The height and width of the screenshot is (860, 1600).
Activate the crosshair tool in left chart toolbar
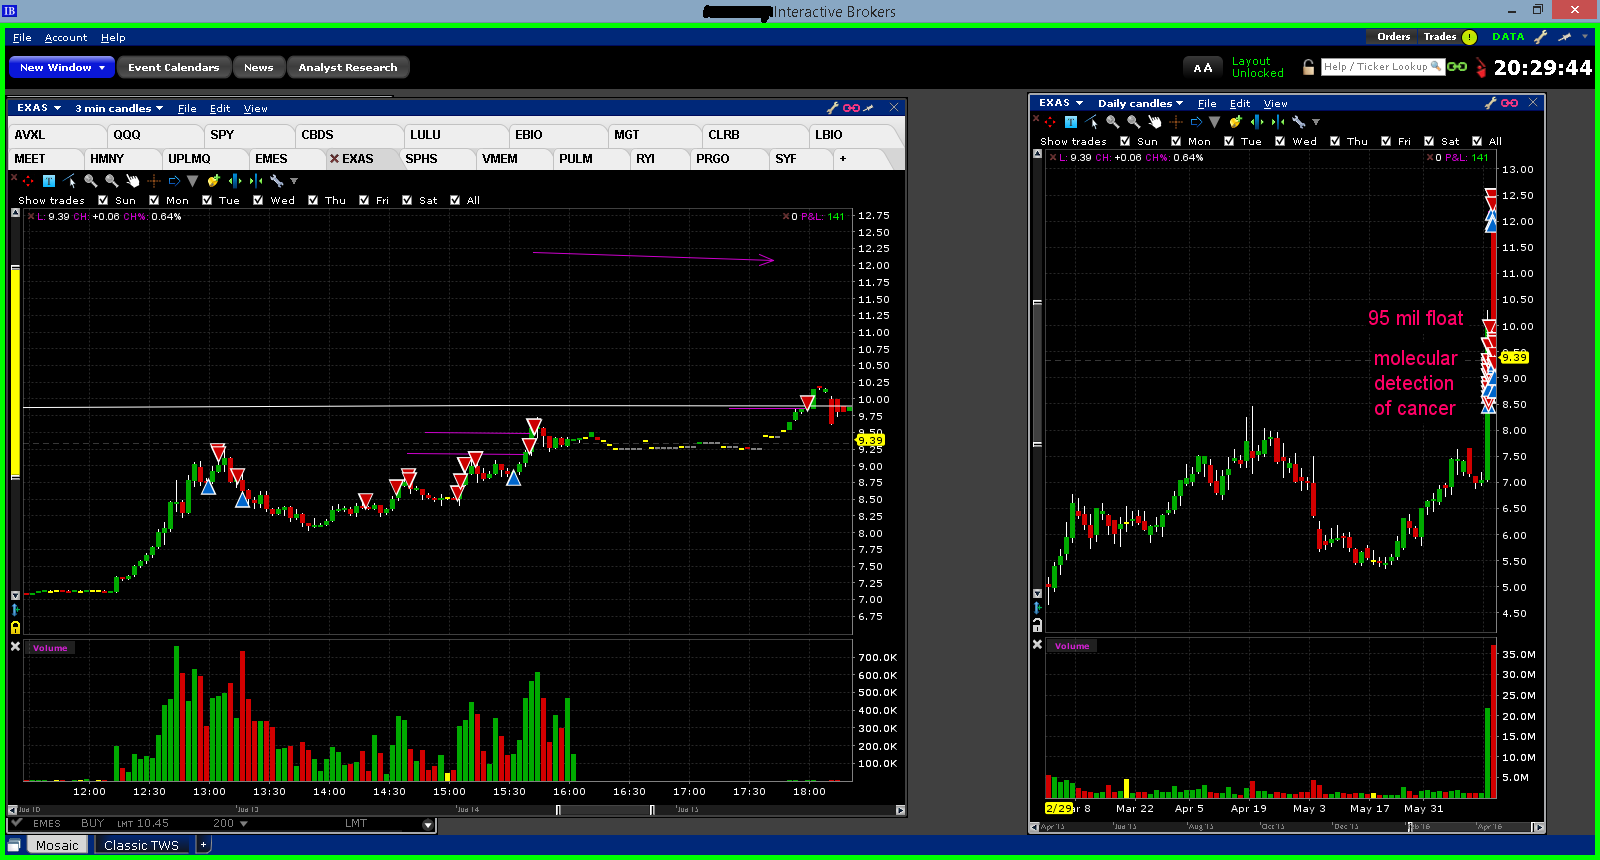click(x=154, y=181)
